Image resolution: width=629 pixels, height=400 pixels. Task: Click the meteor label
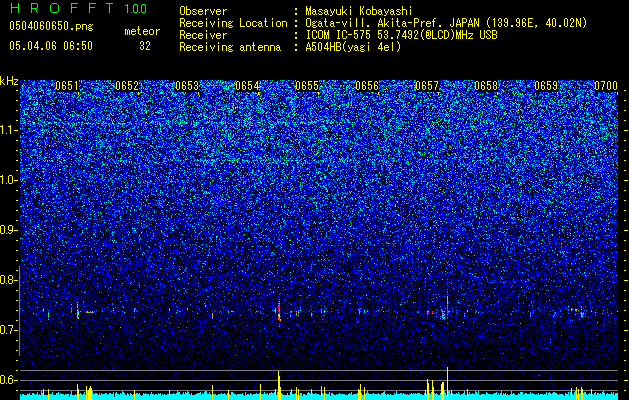142,31
